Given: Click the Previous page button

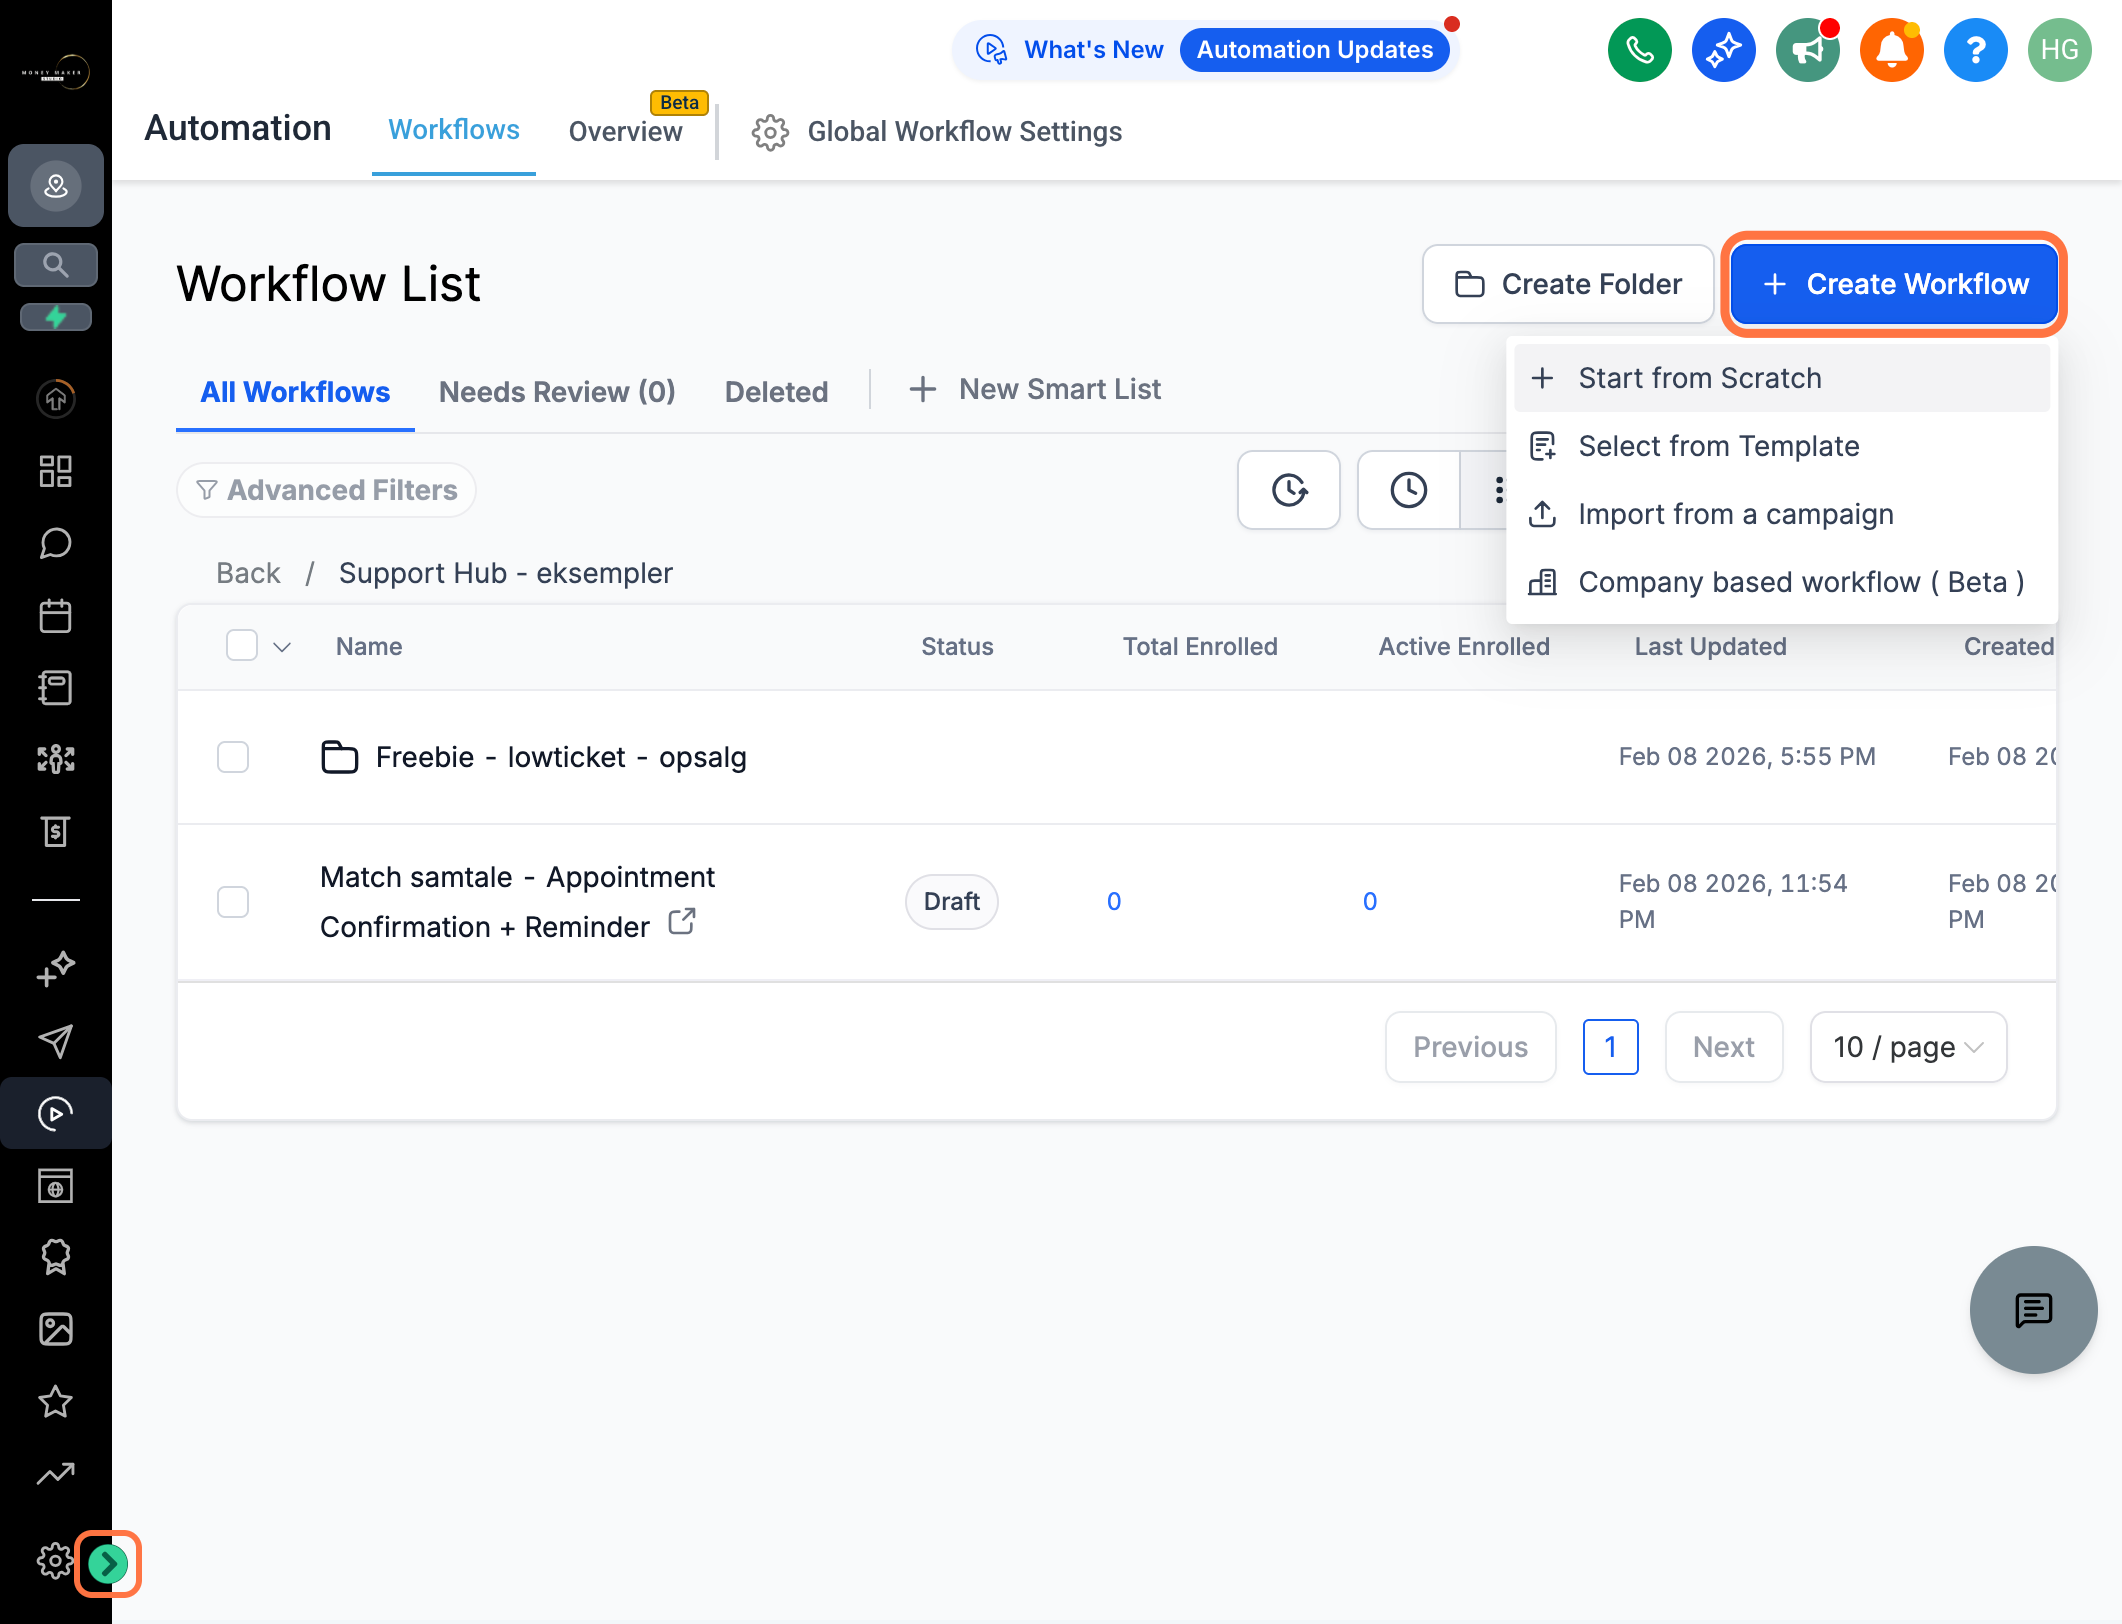Looking at the screenshot, I should [x=1471, y=1047].
